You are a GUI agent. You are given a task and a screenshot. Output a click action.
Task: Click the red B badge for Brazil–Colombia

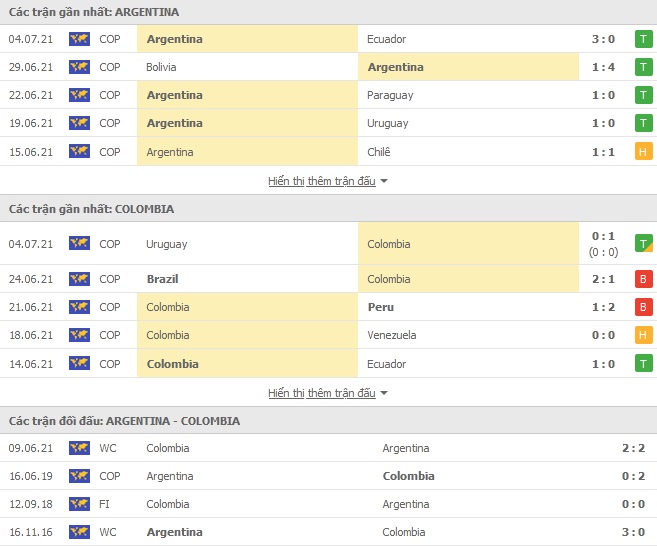point(644,279)
